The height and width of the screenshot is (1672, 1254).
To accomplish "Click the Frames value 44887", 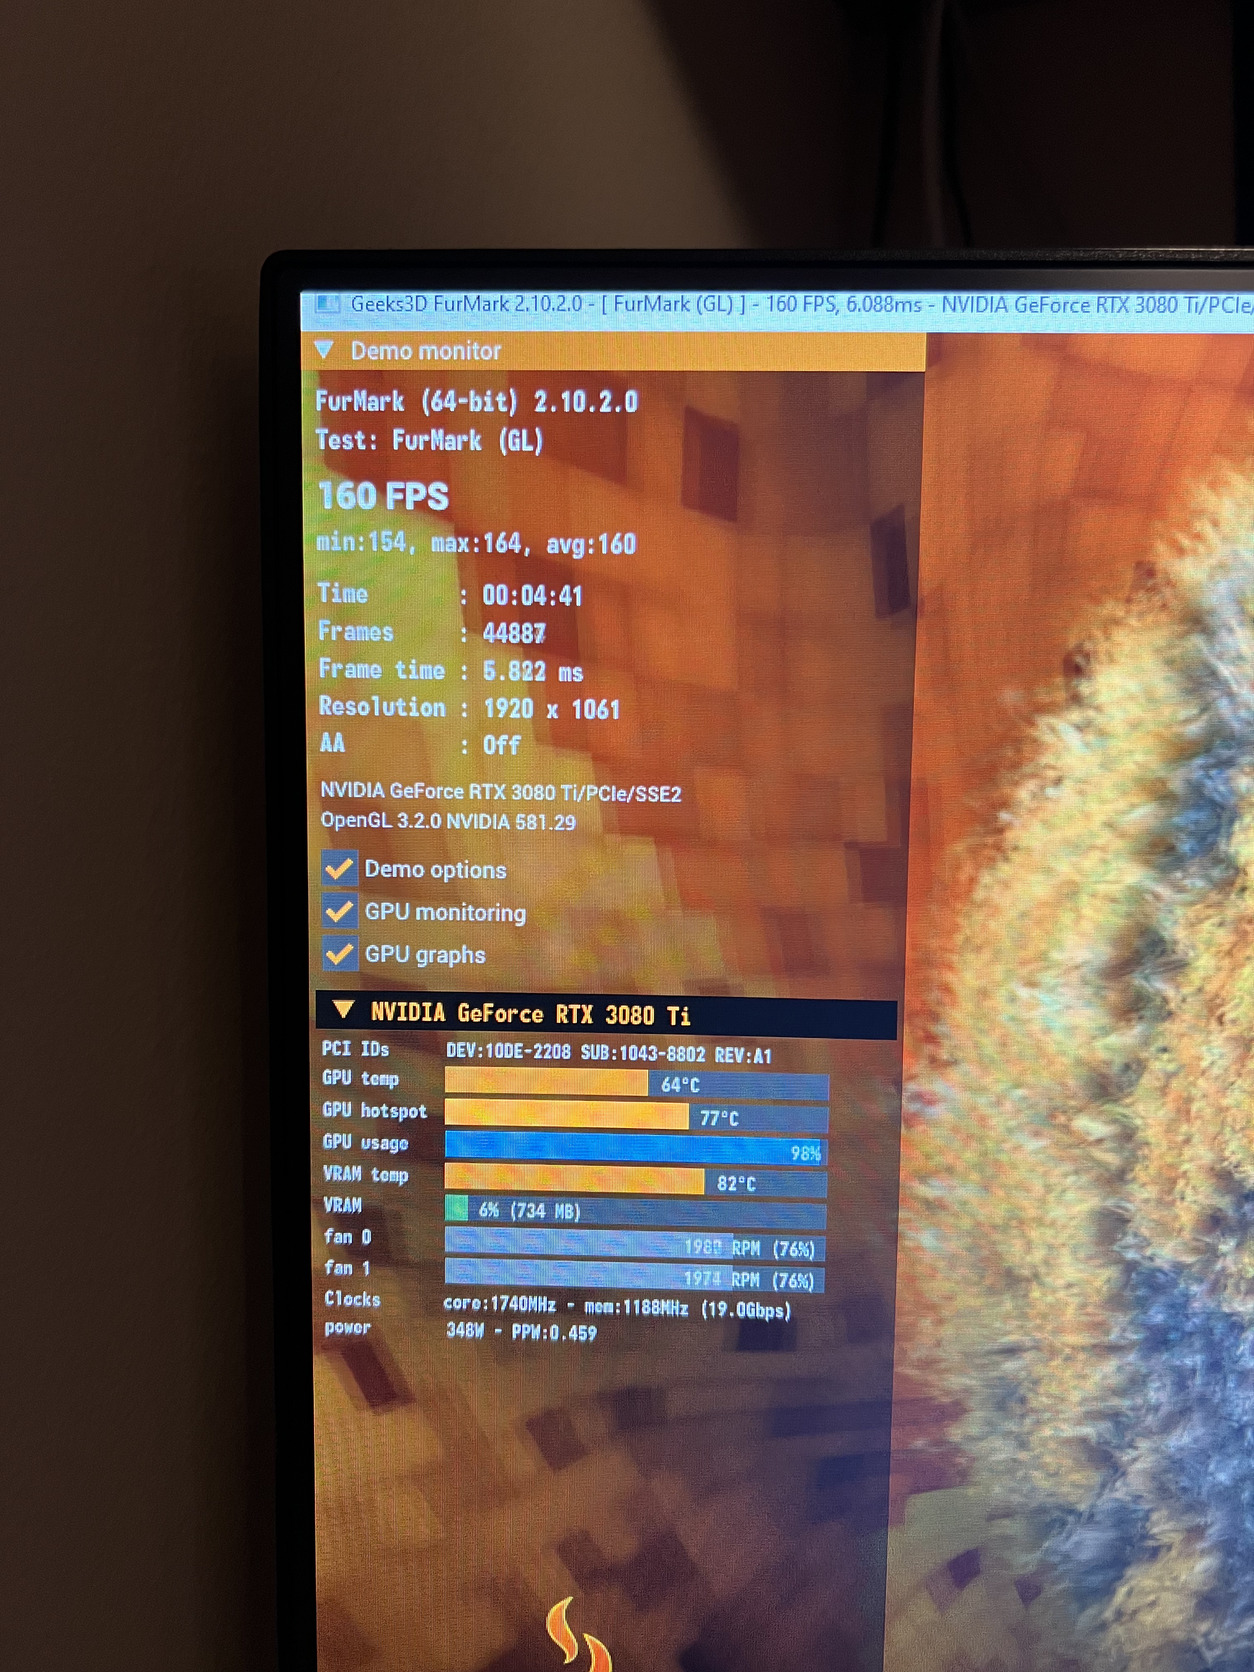I will [x=514, y=634].
